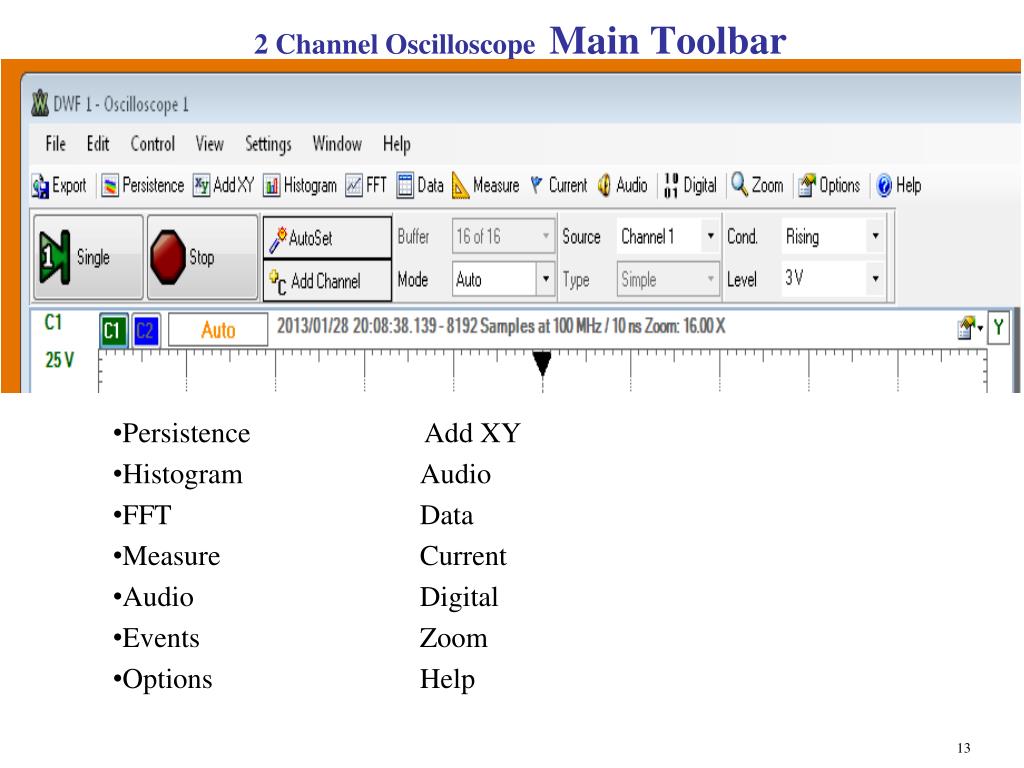Image resolution: width=1024 pixels, height=768 pixels.
Task: Click the 'Audio' text in the right column
Action: point(456,474)
